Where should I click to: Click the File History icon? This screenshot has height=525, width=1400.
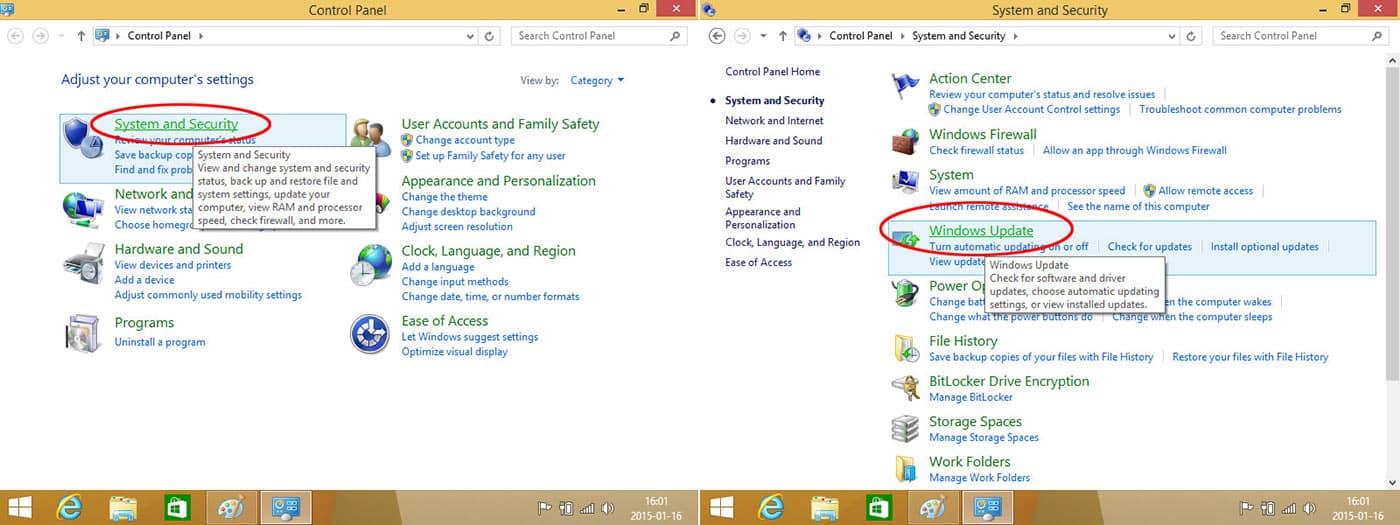pos(906,348)
